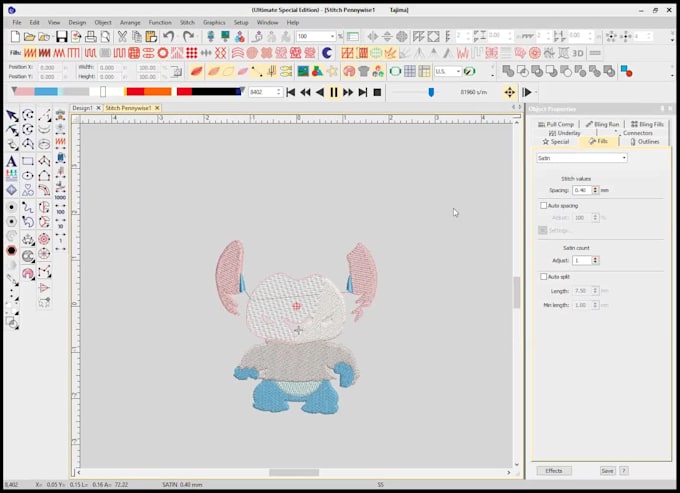The image size is (680, 493).
Task: Click the red leaf stitch icon
Action: [196, 71]
